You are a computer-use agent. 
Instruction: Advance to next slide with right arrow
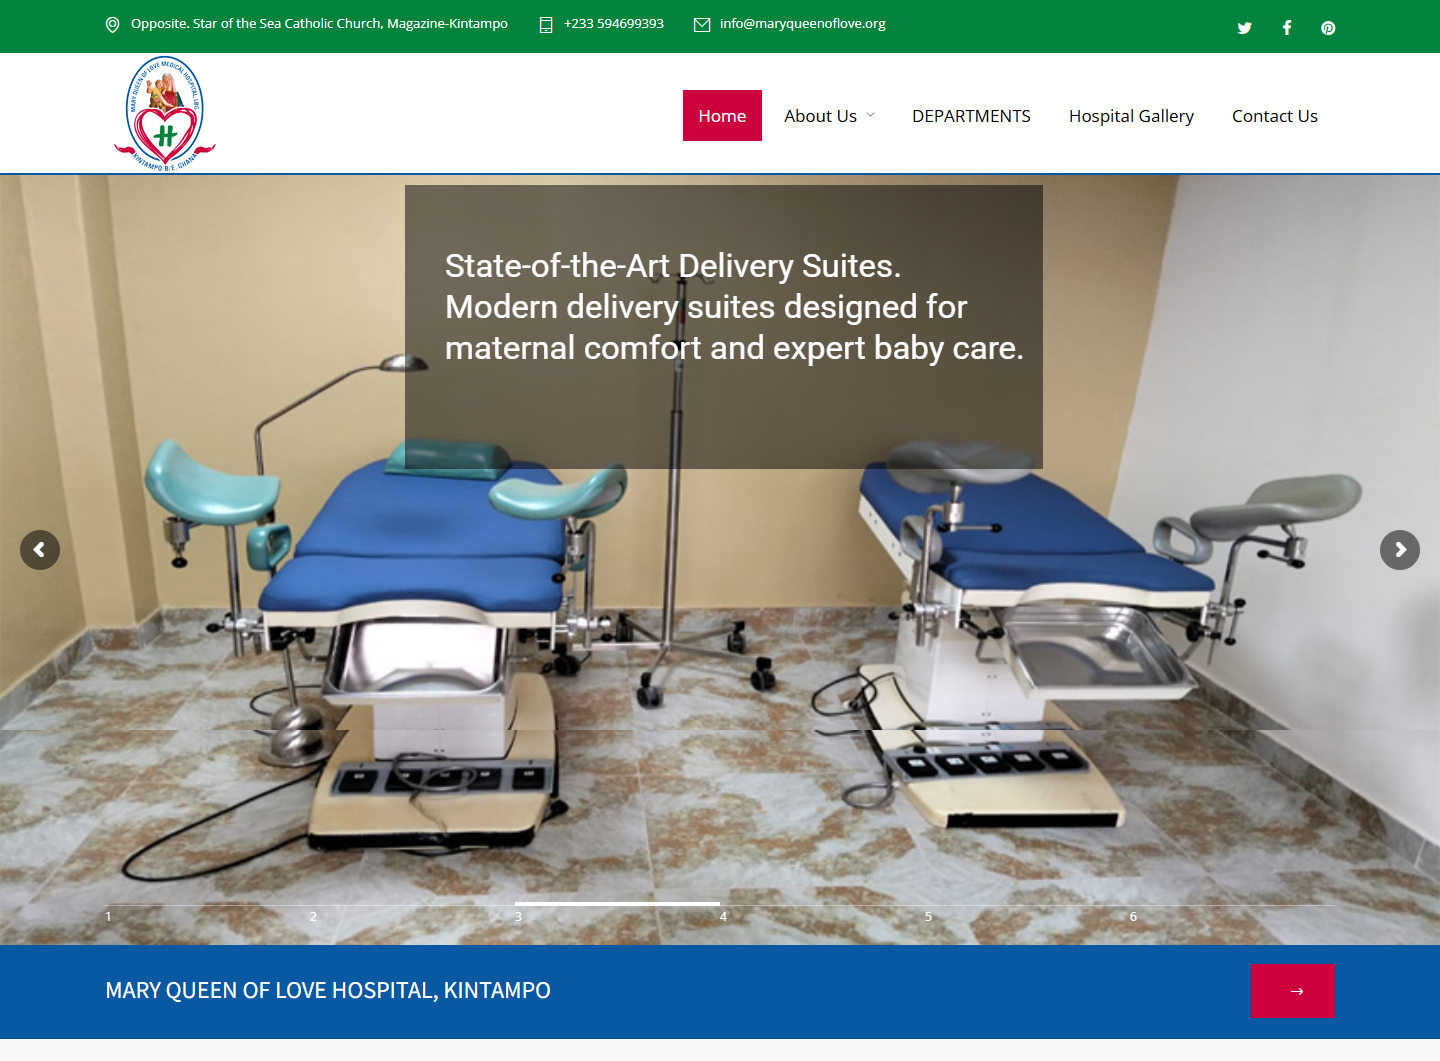pos(1400,550)
